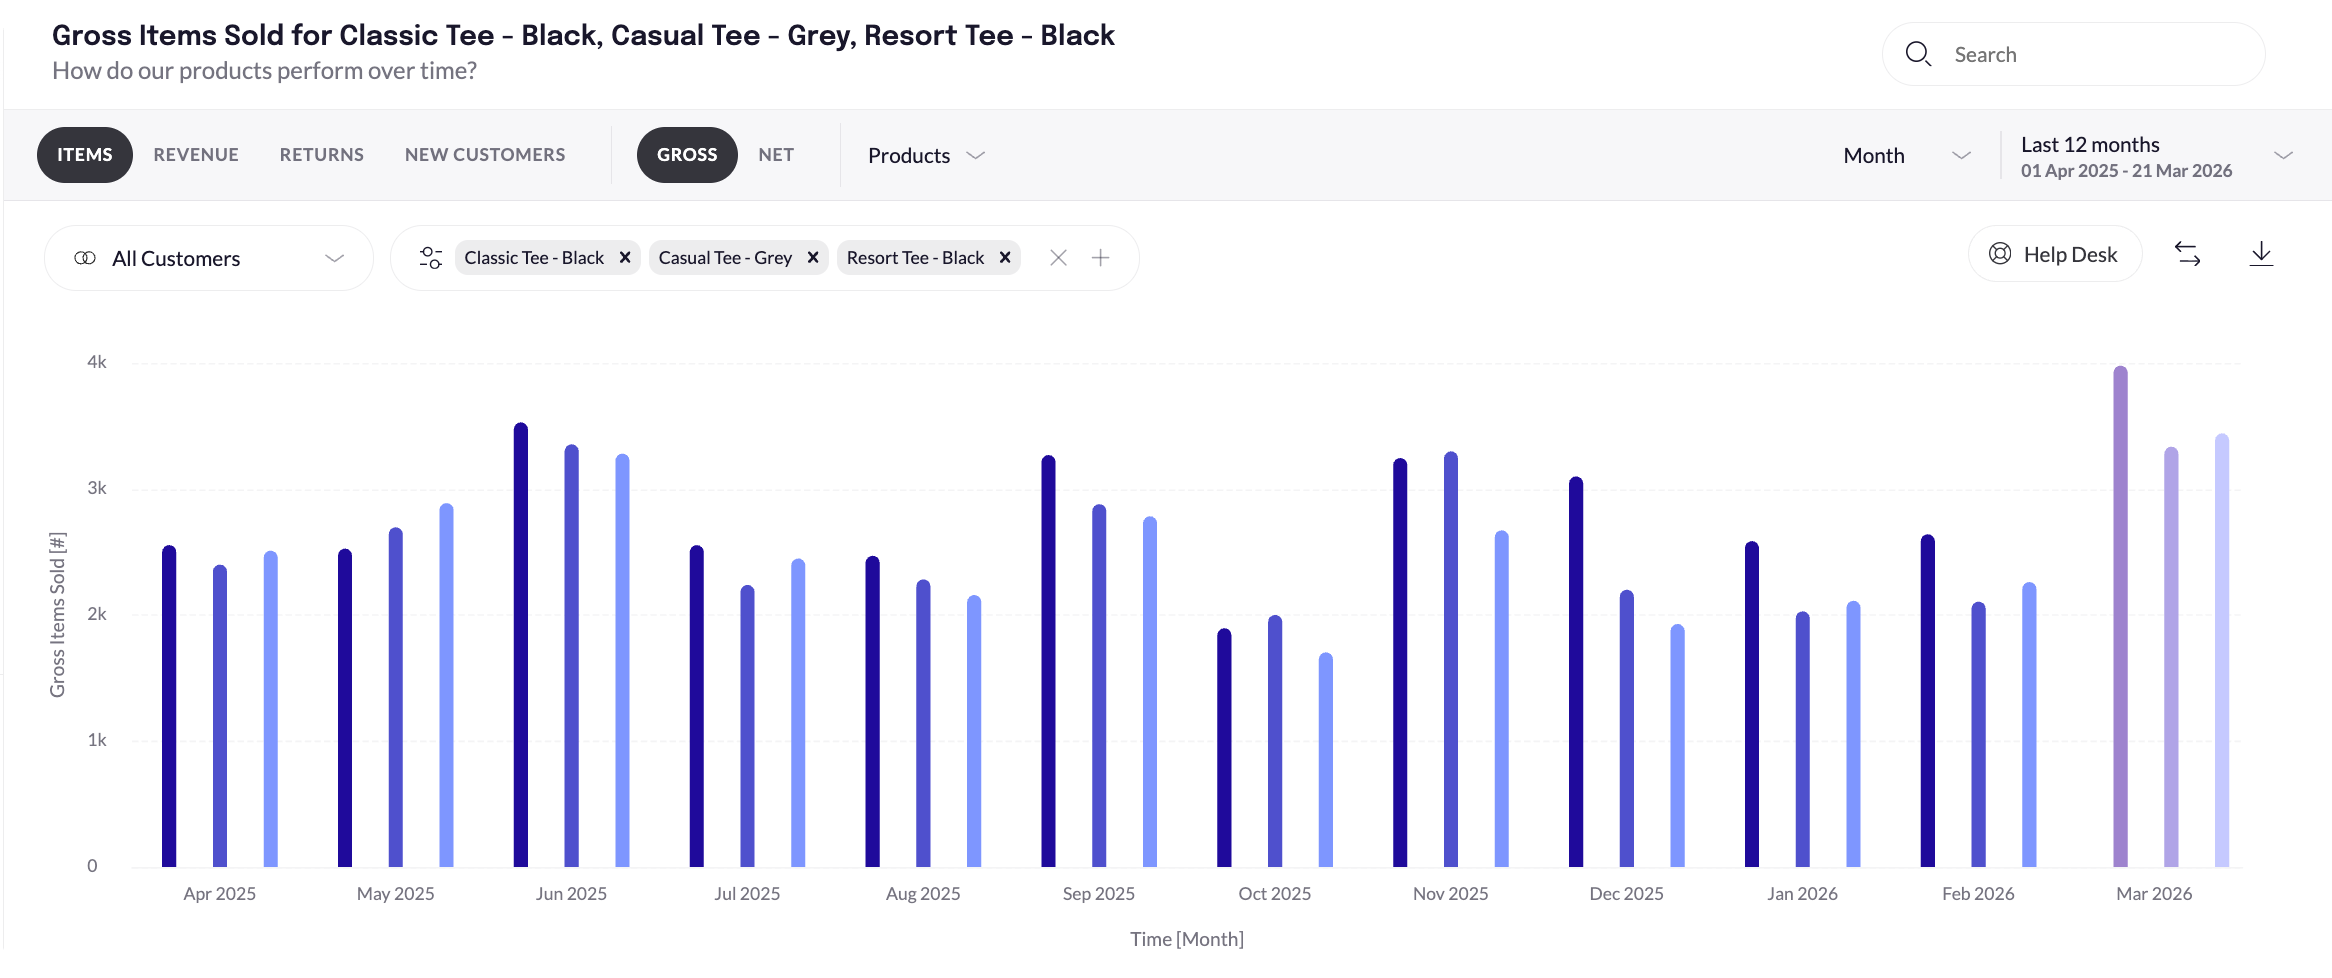Open the All Customers segment dropdown
The height and width of the screenshot is (978, 2332).
tap(209, 259)
